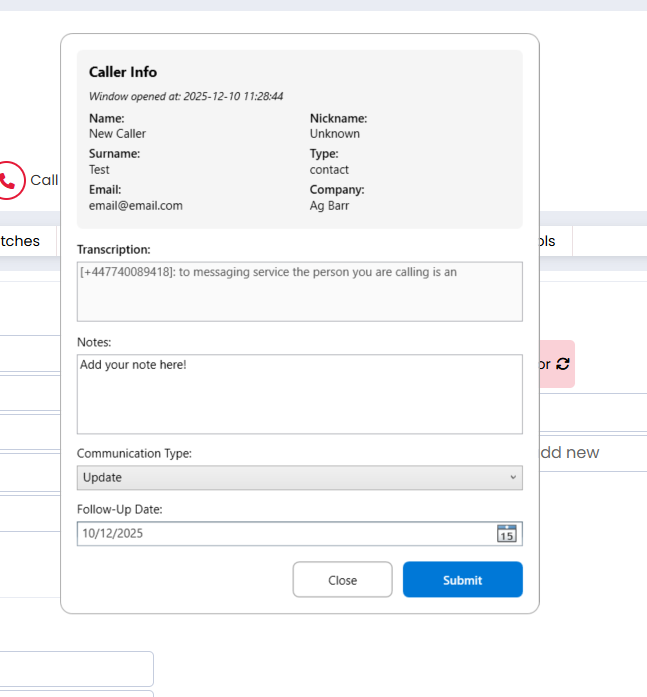Click the Unknown nickname value
Image resolution: width=647 pixels, height=697 pixels.
click(334, 134)
